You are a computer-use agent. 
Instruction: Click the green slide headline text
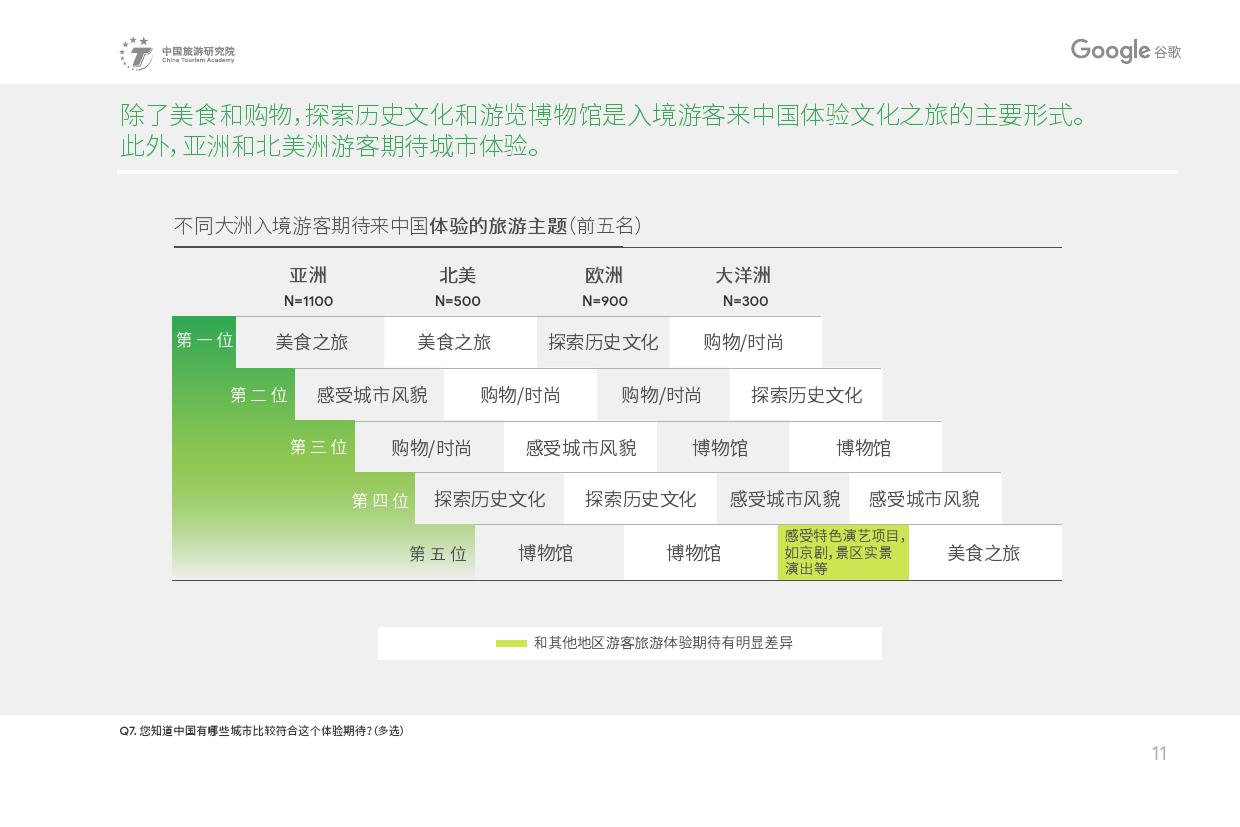pos(603,130)
